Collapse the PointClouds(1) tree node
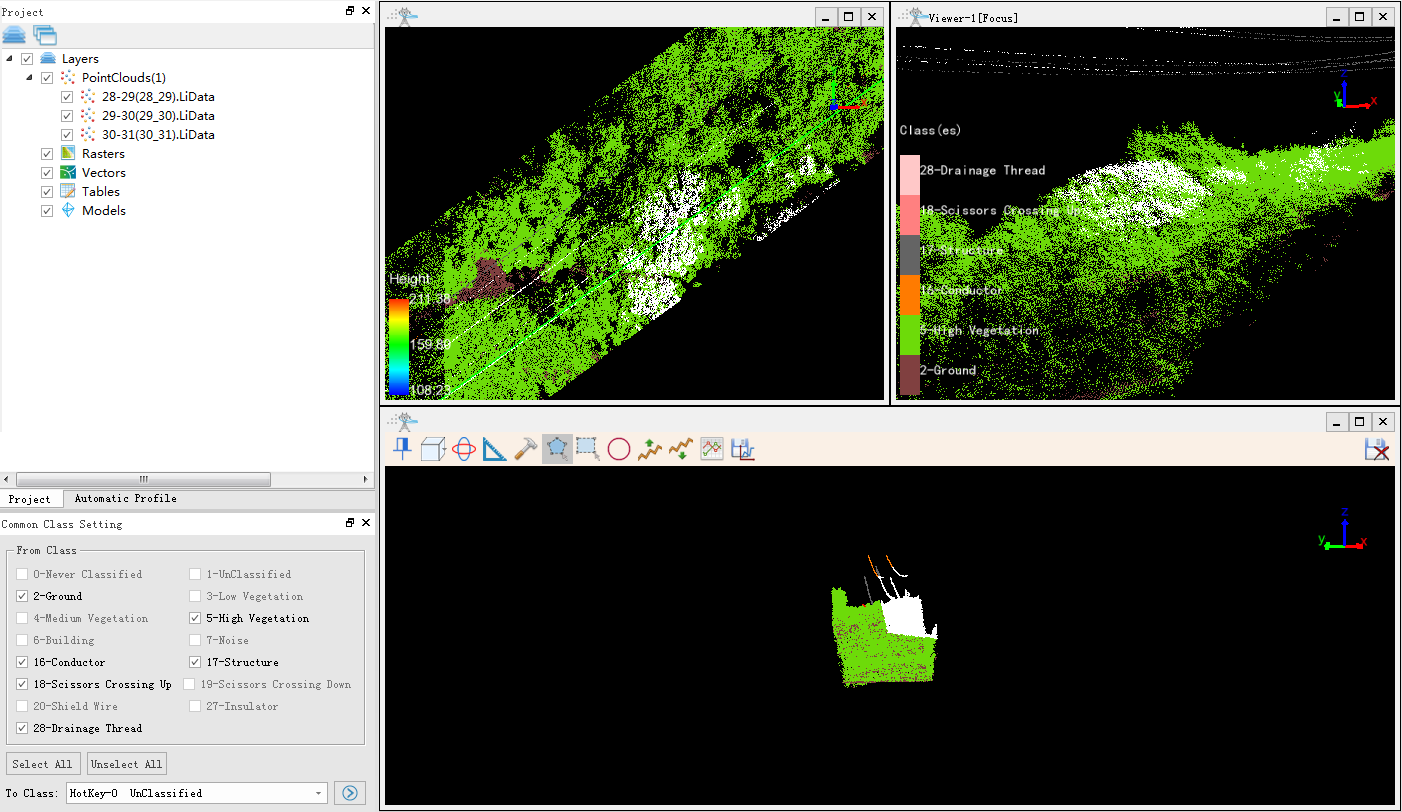 [x=29, y=78]
